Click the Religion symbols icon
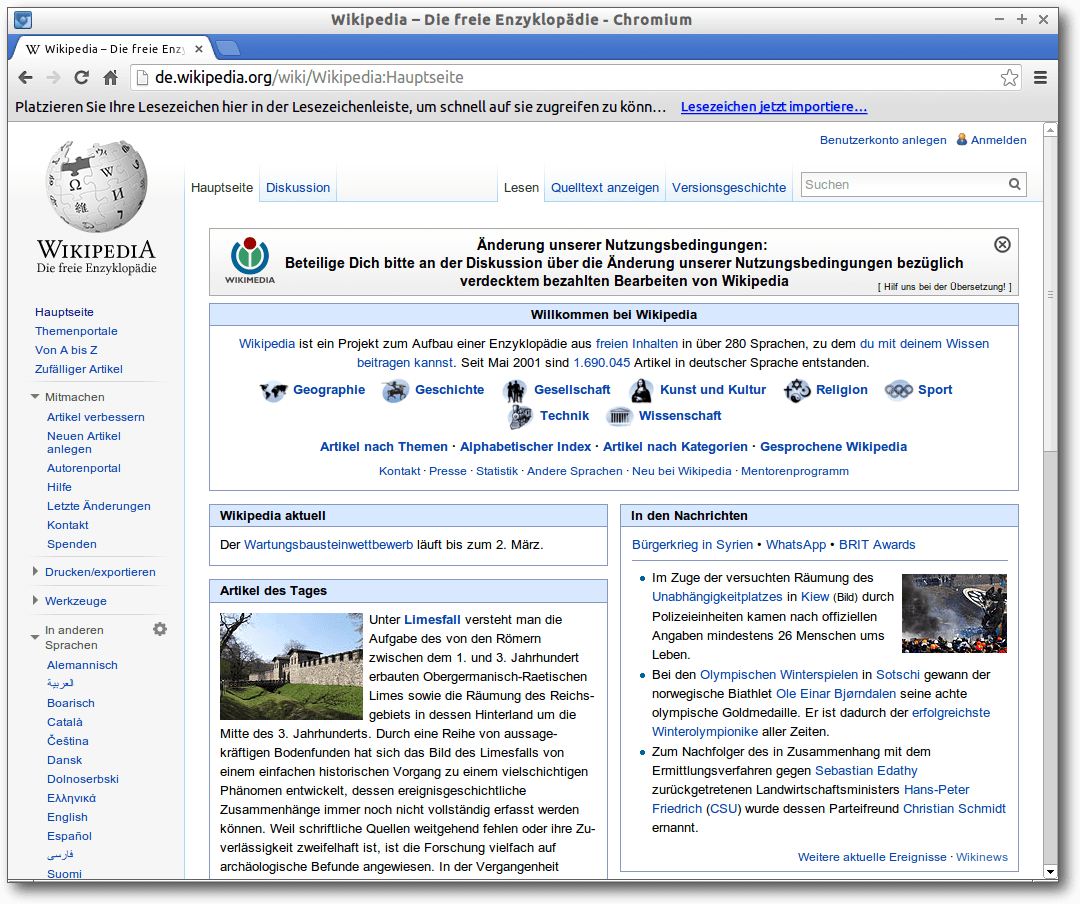The width and height of the screenshot is (1080, 904). [x=797, y=391]
